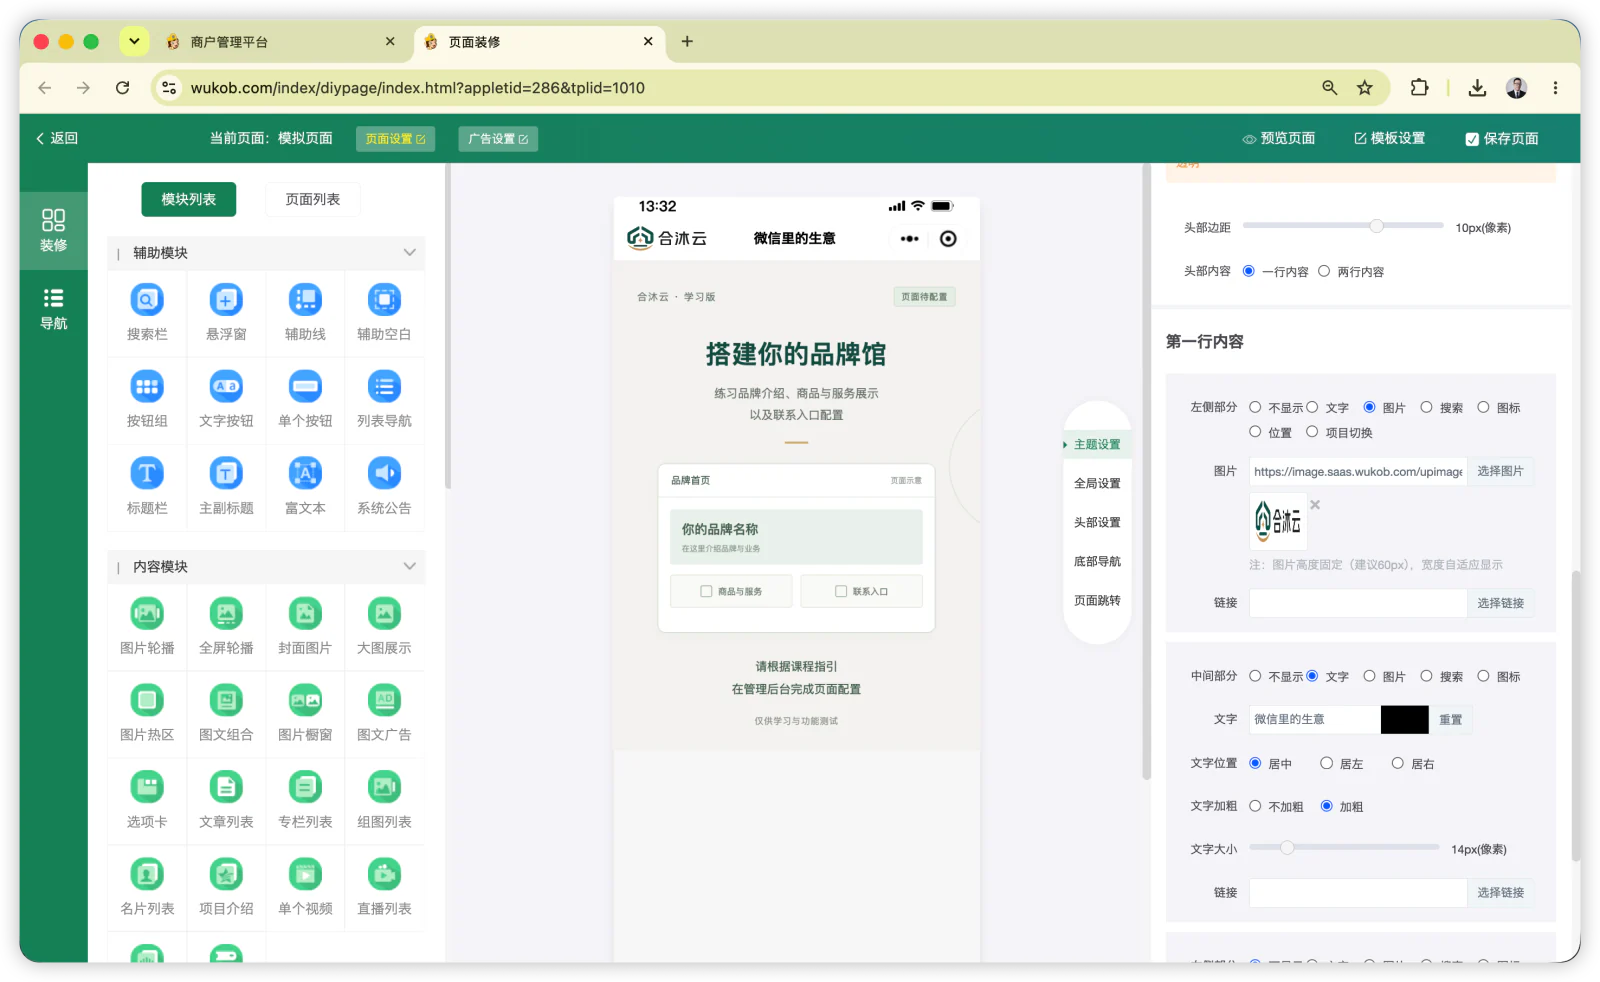Image resolution: width=1600 pixels, height=982 pixels.
Task: Add the 标题栏 title bar module
Action: point(147,487)
